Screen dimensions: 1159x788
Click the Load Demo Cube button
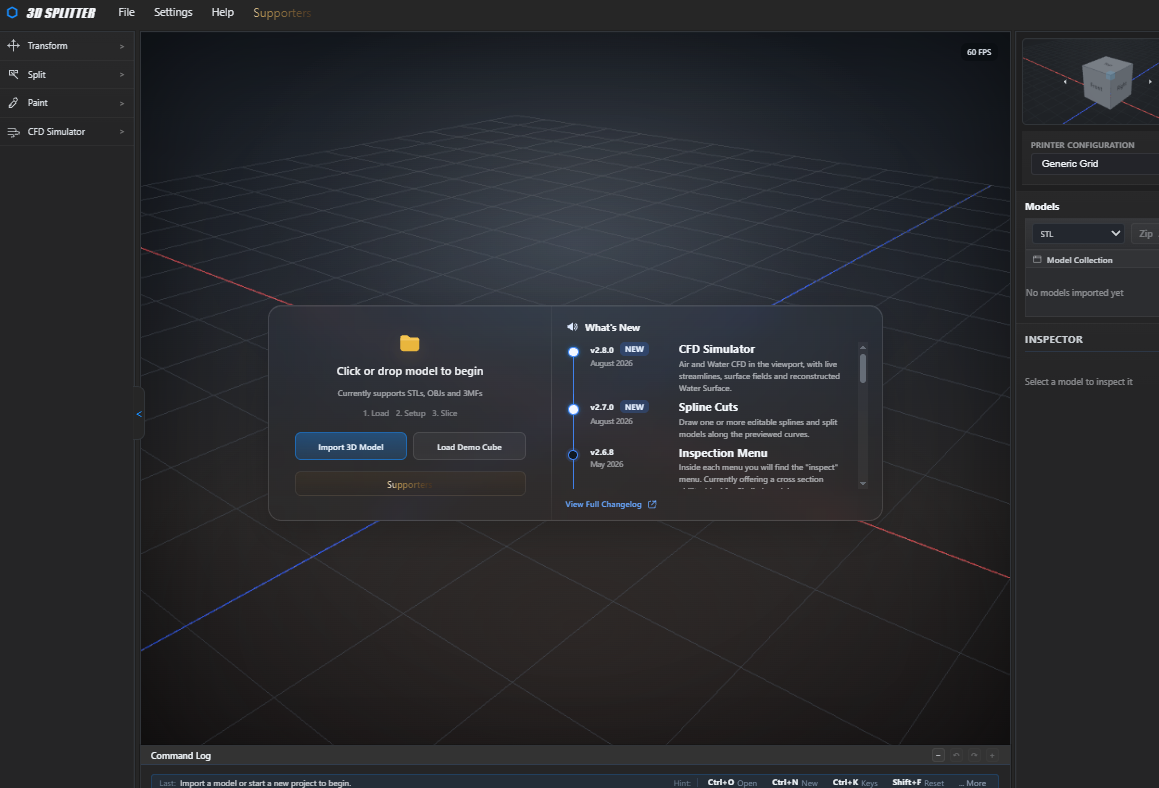click(x=469, y=446)
